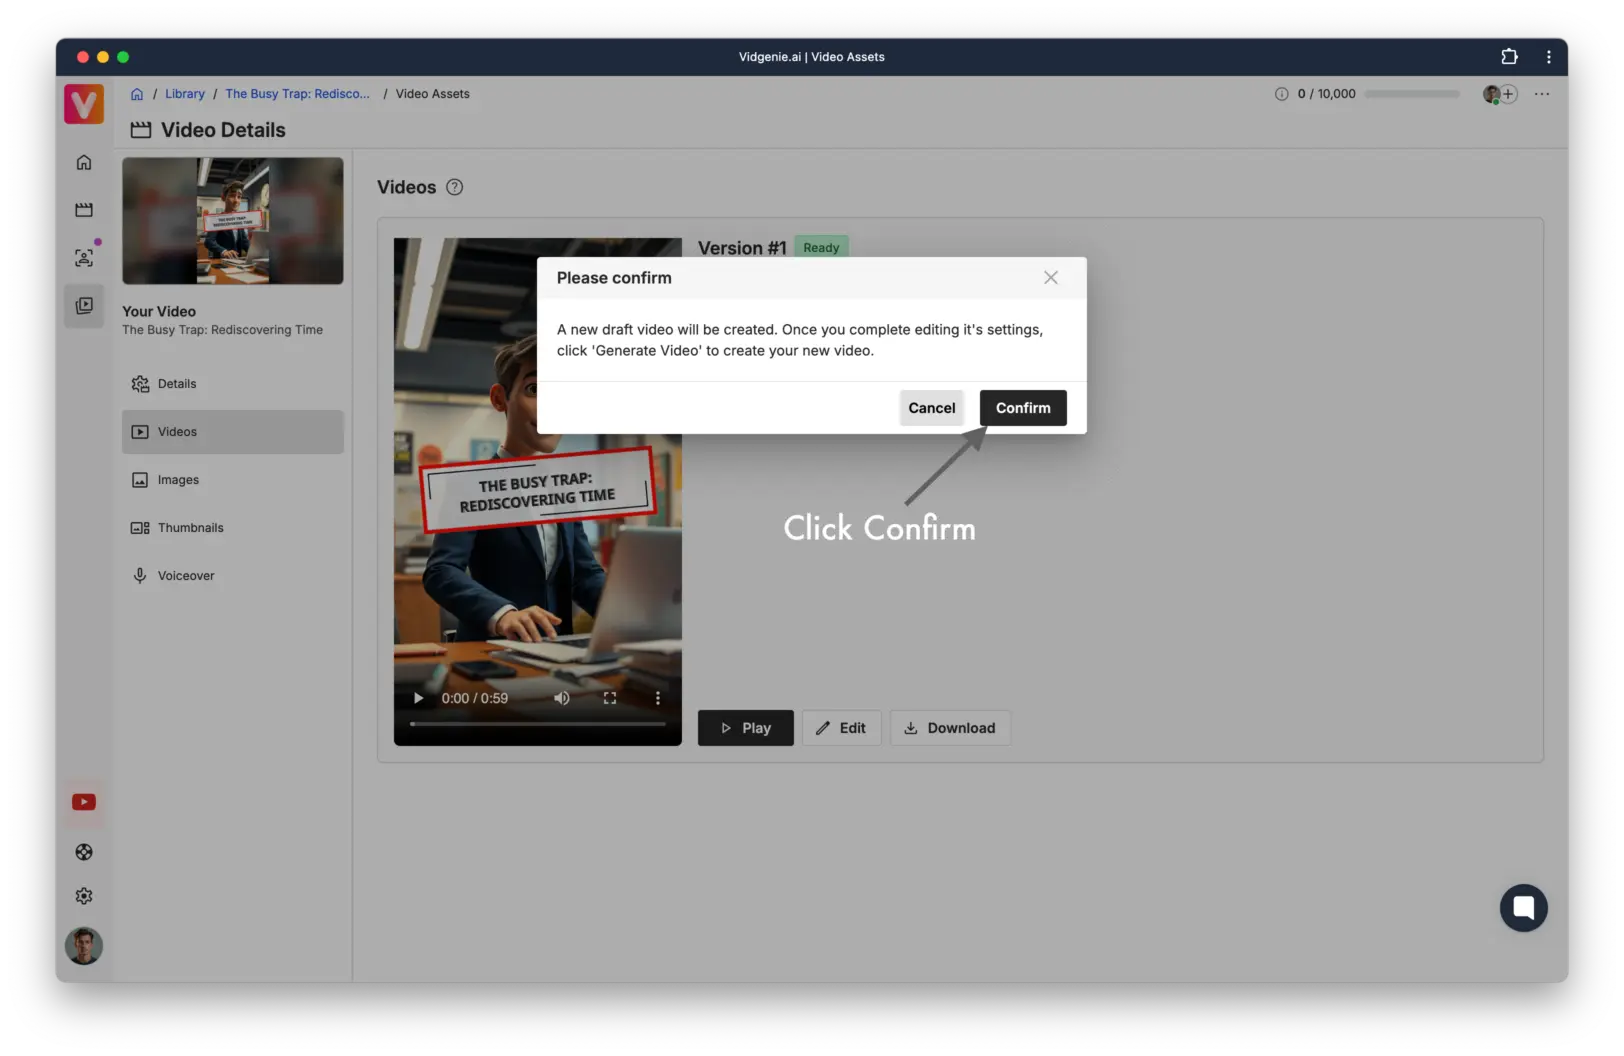
Task: Click the Version #1 heading
Action: [742, 248]
